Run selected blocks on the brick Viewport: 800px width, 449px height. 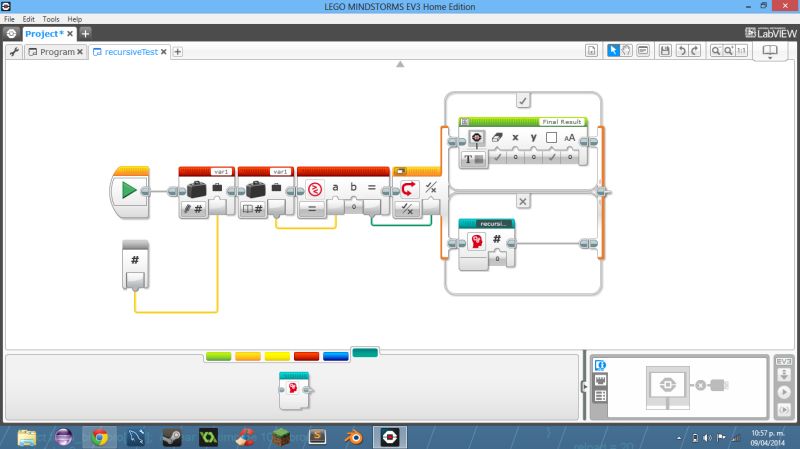pos(784,409)
